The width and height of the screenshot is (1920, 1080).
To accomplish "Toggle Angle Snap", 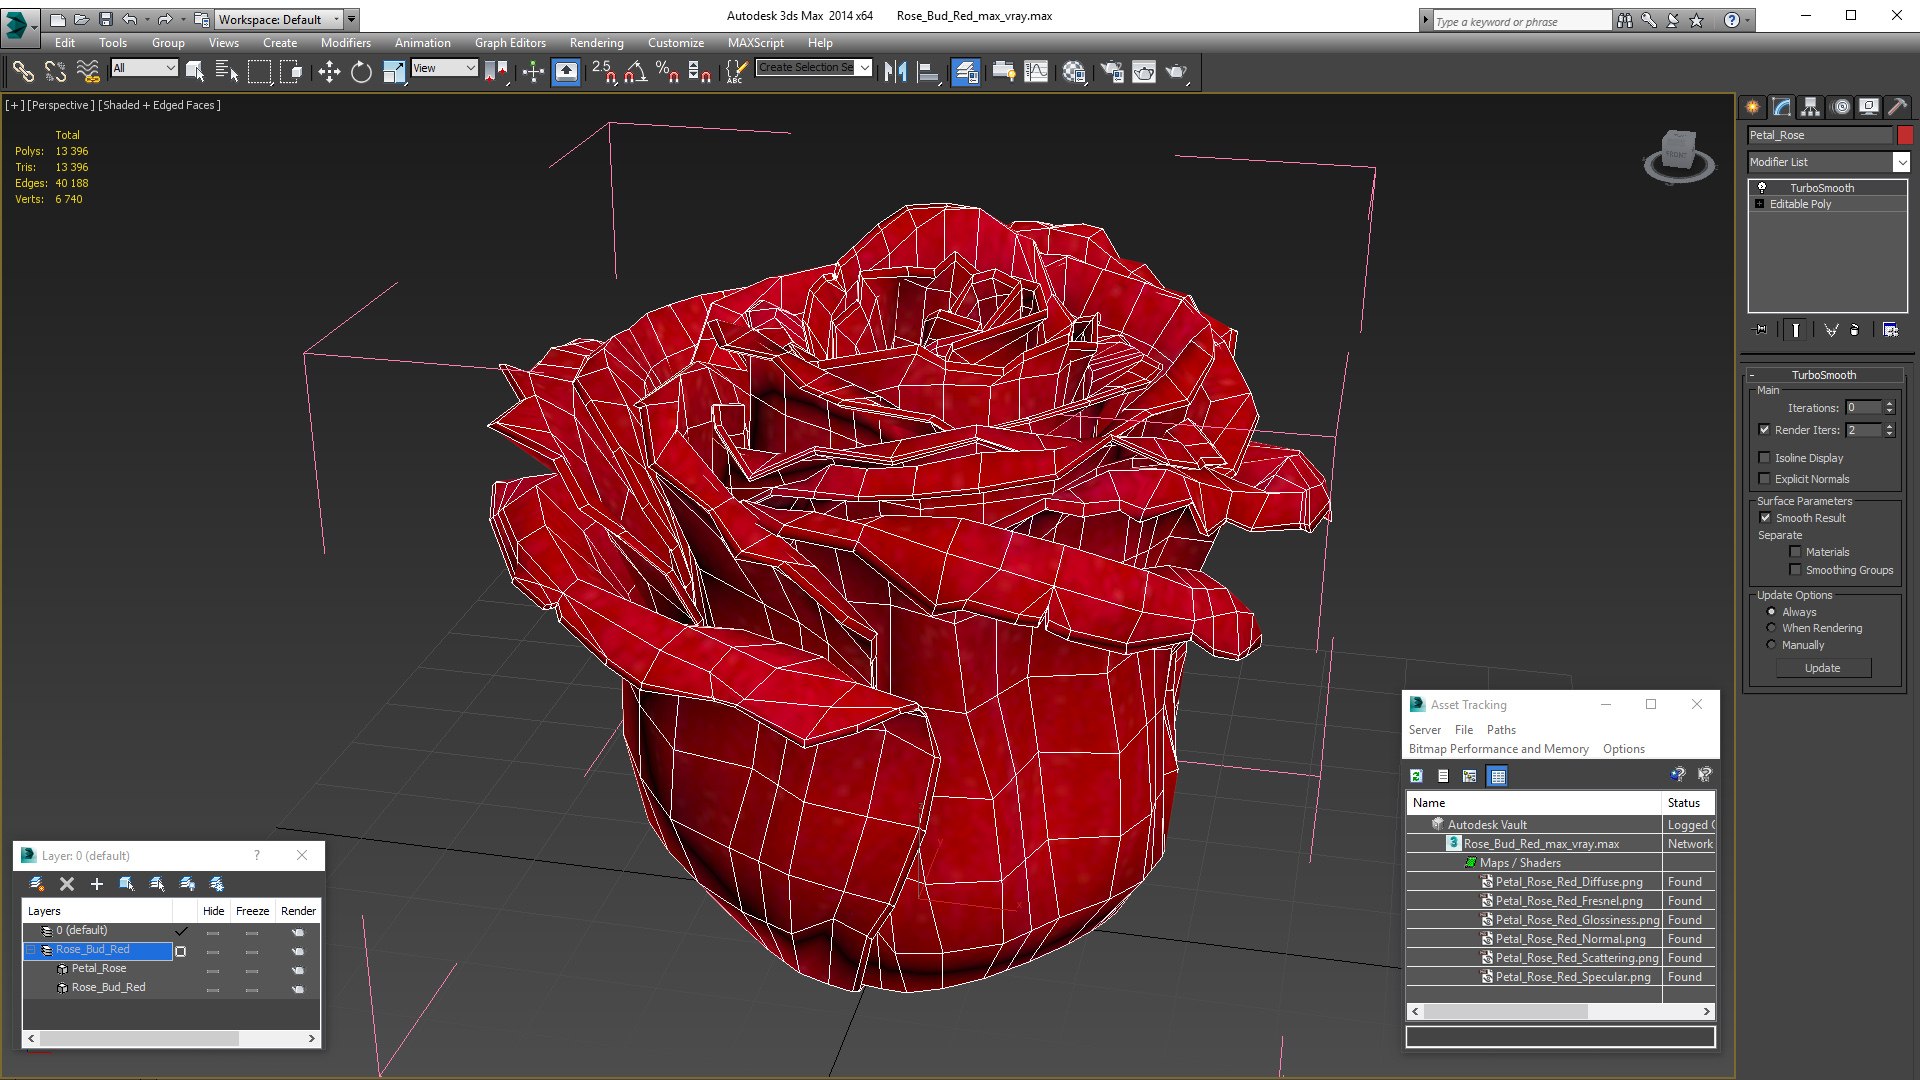I will [635, 71].
